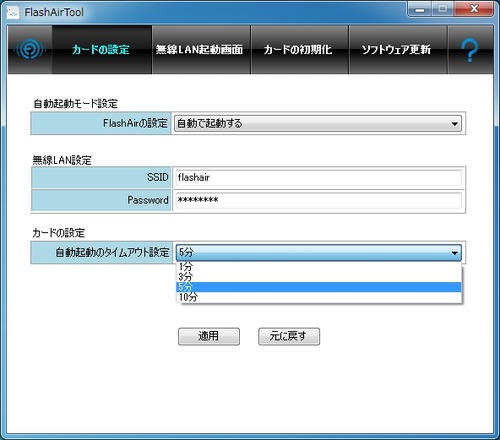Go to the カードの初期化 tab

pos(300,49)
